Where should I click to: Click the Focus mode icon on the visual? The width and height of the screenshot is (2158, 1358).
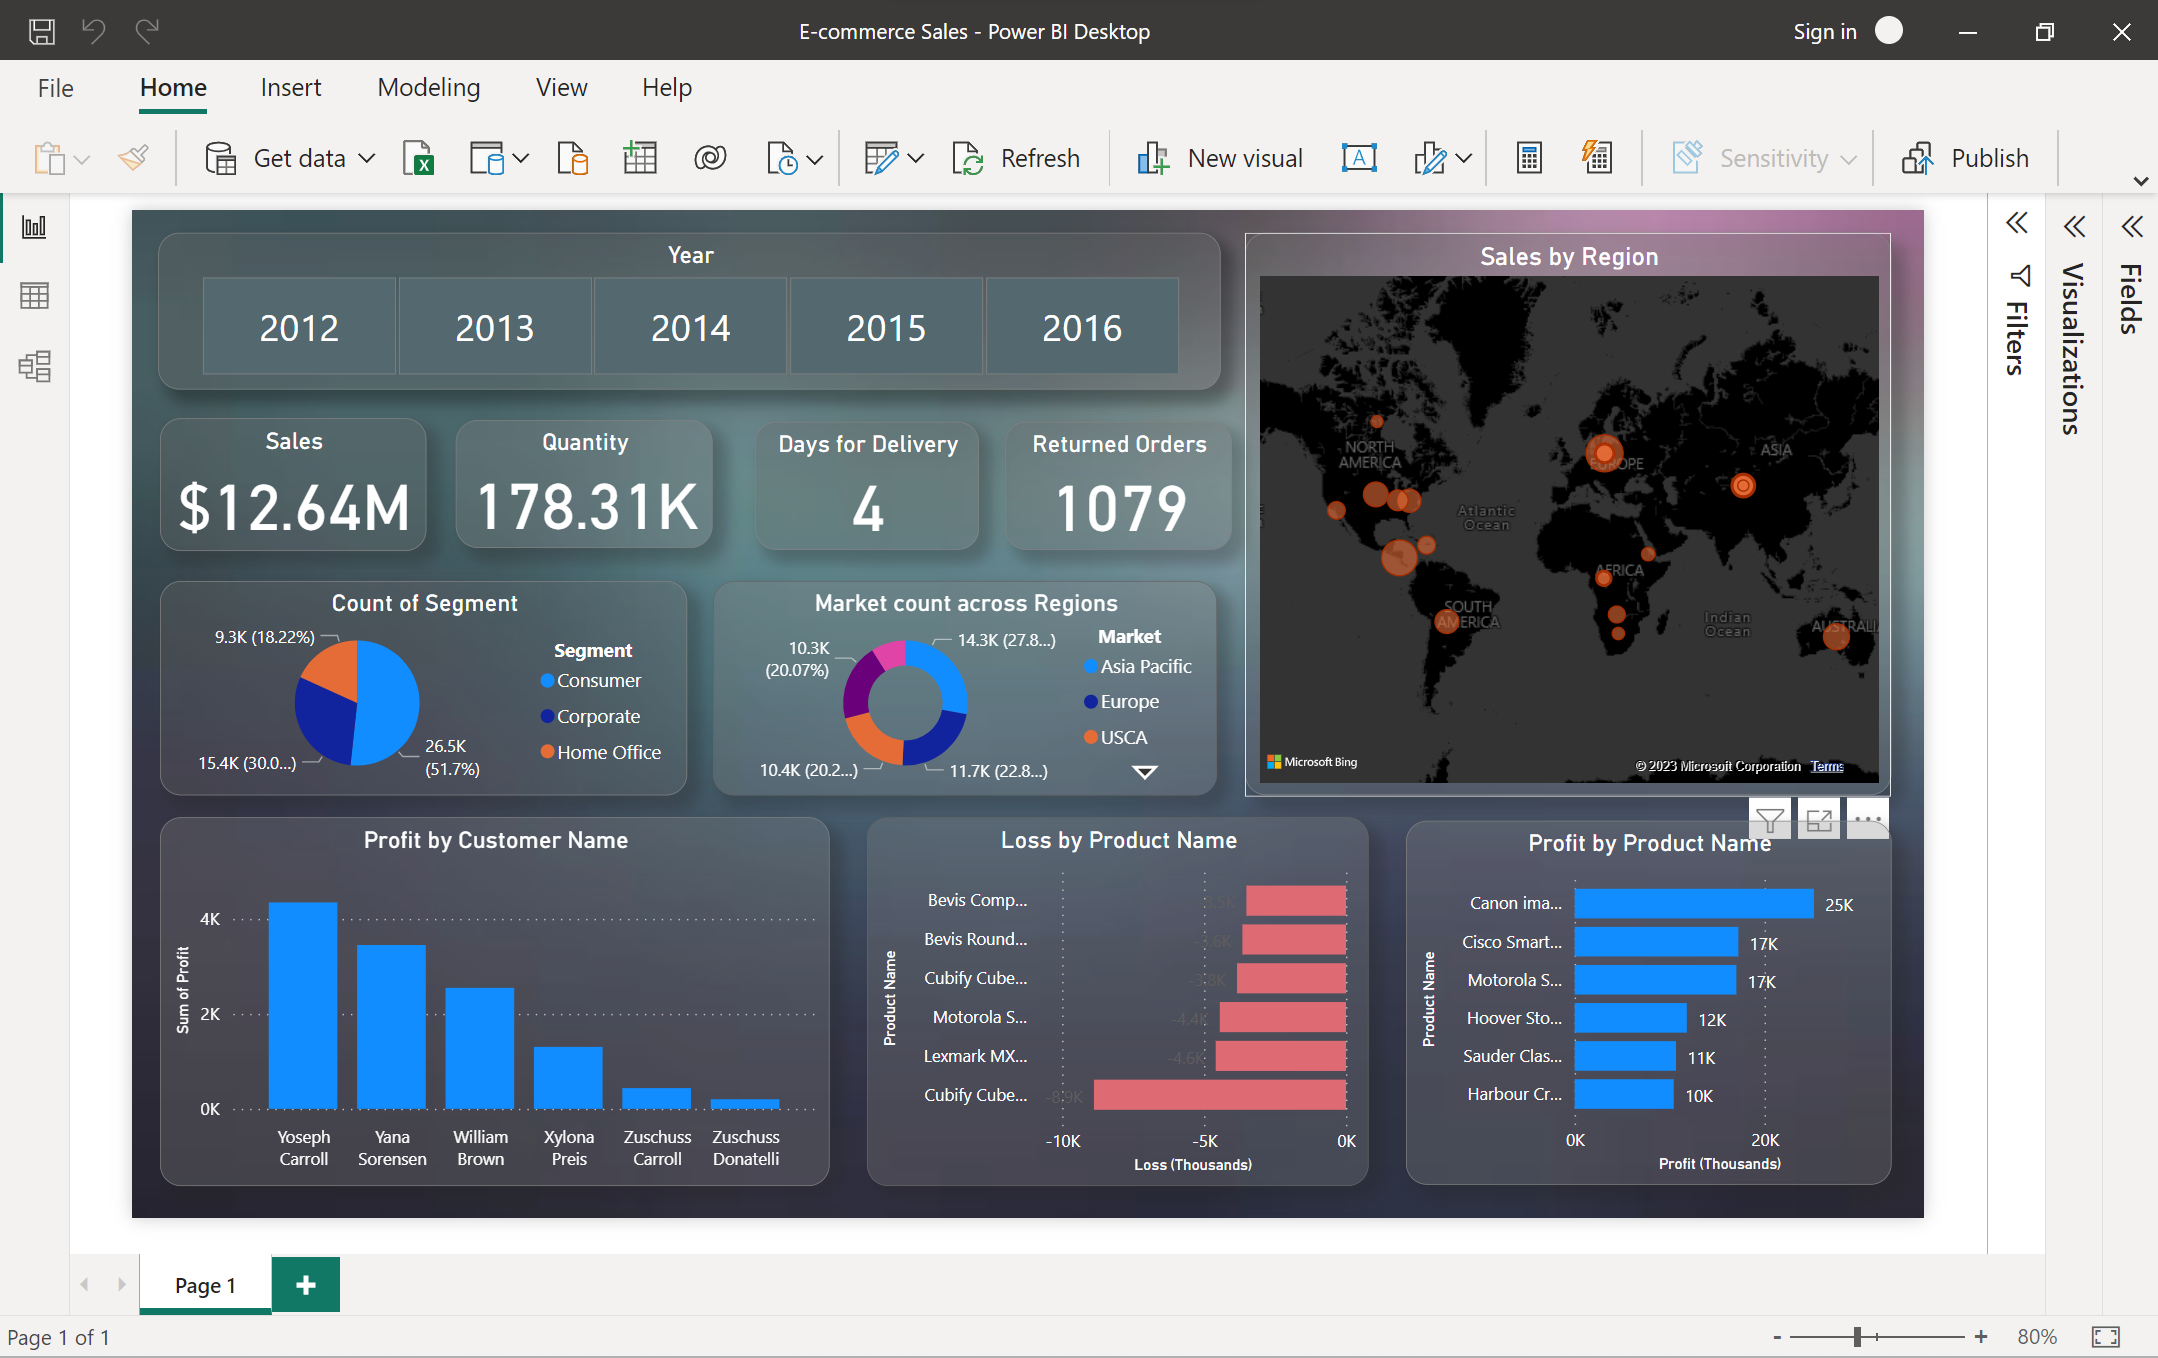pos(1819,820)
